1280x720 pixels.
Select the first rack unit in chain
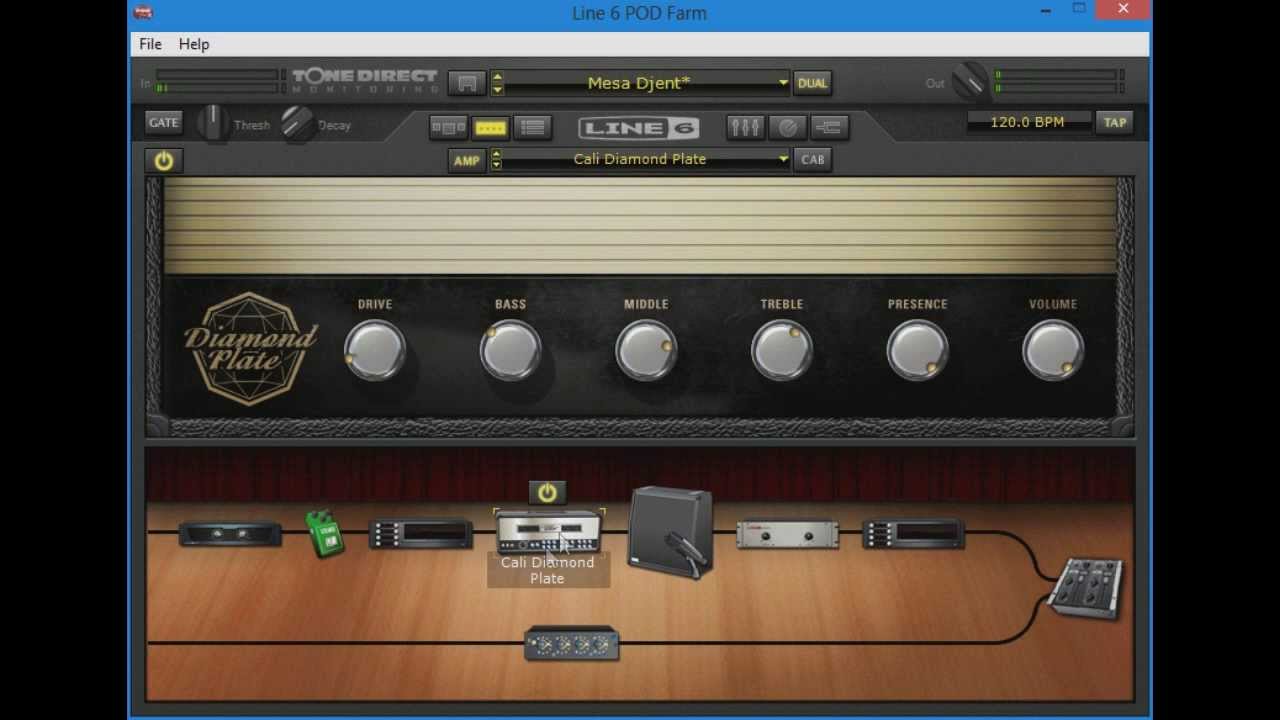230,534
